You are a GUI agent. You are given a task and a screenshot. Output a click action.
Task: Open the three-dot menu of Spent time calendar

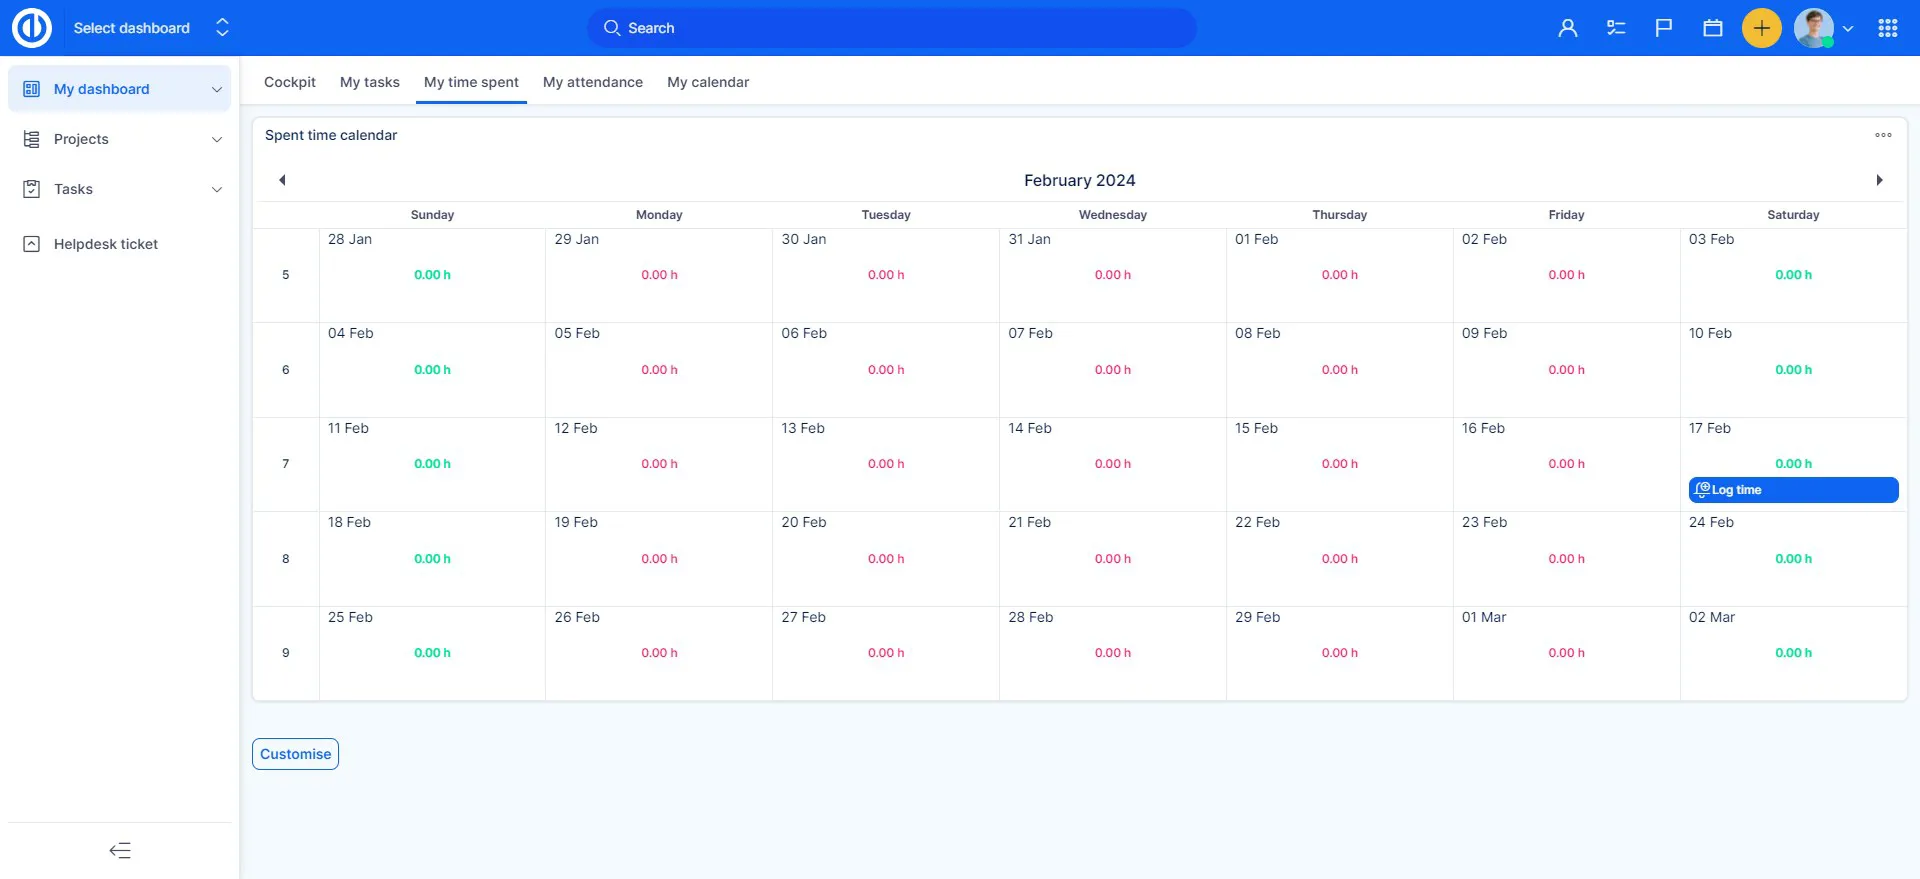coord(1883,135)
